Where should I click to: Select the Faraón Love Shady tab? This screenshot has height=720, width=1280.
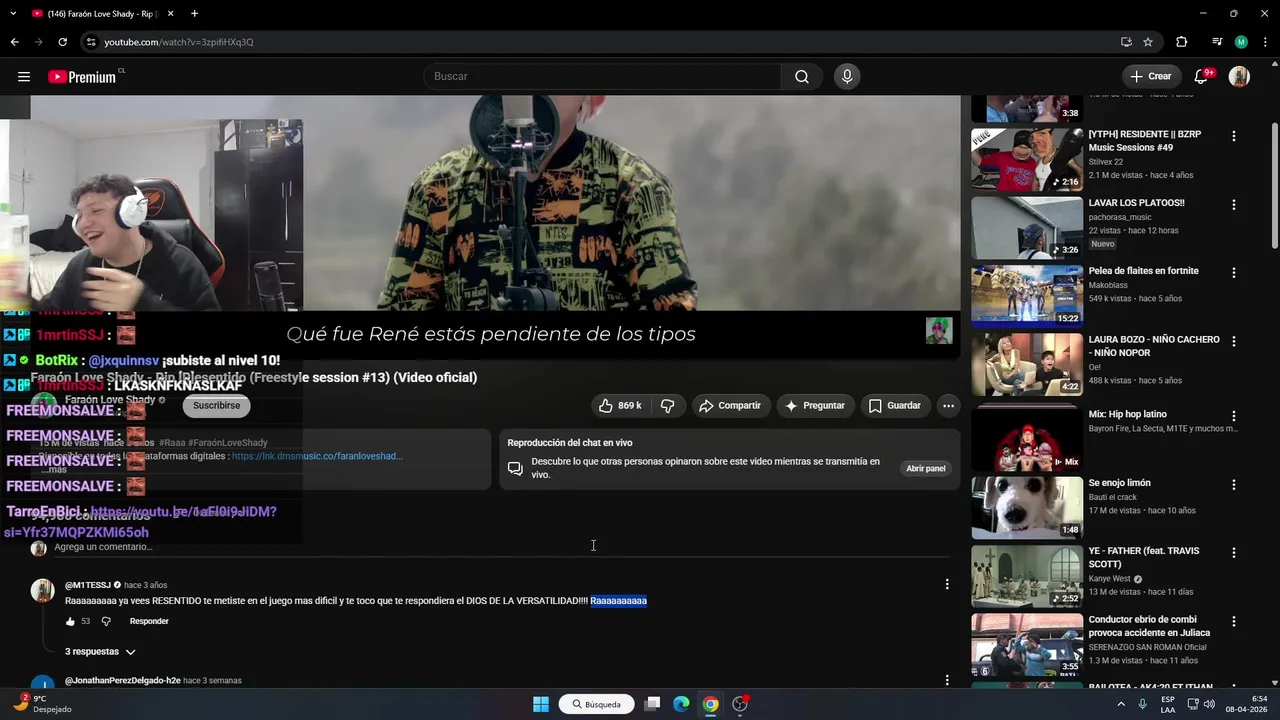click(x=104, y=14)
